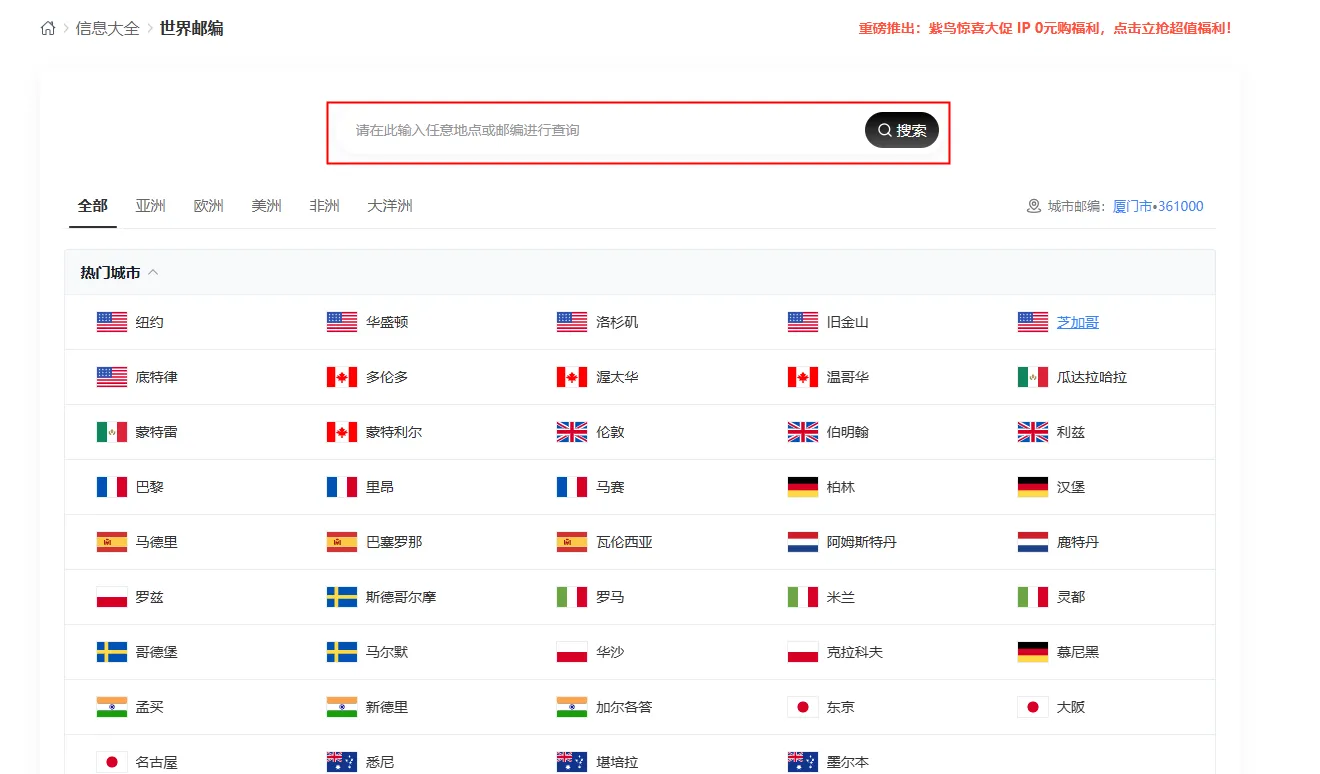Viewport: 1320px width, 774px height.
Task: Select the 温哥华 city entry
Action: tap(848, 377)
